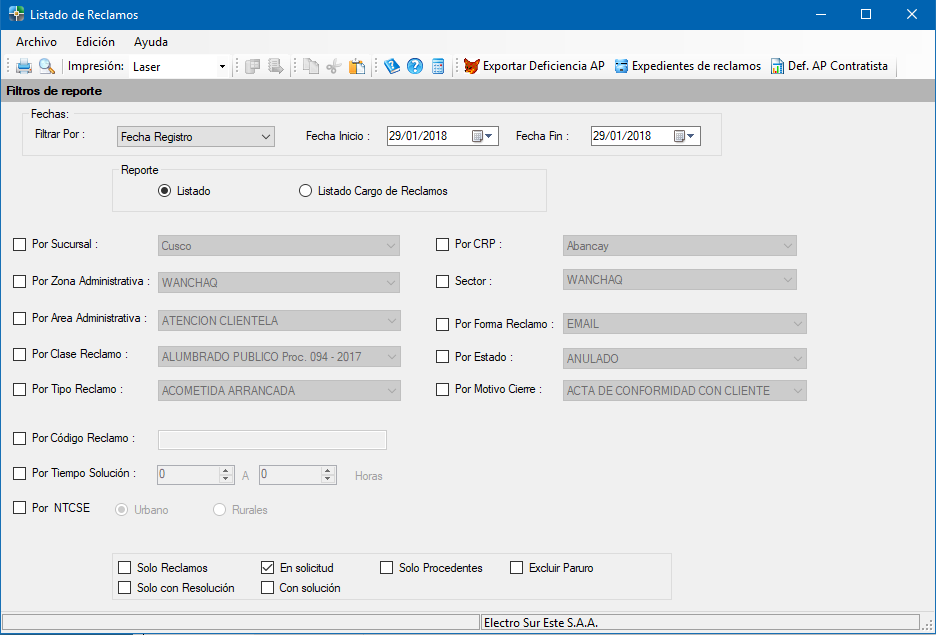
Task: Uncheck the En solicitud checkbox
Action: (x=267, y=568)
